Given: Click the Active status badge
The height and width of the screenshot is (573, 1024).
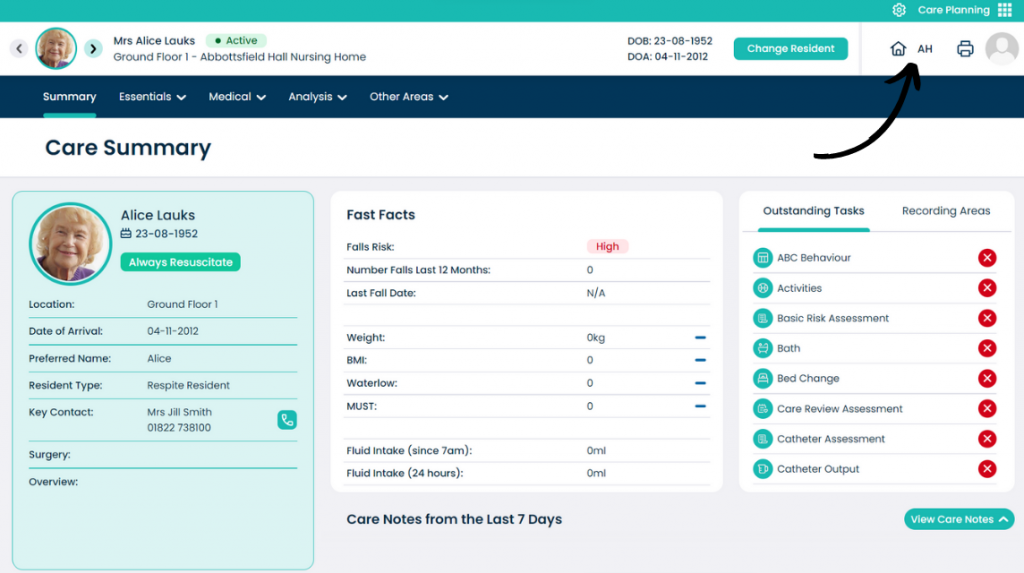Looking at the screenshot, I should 236,41.
